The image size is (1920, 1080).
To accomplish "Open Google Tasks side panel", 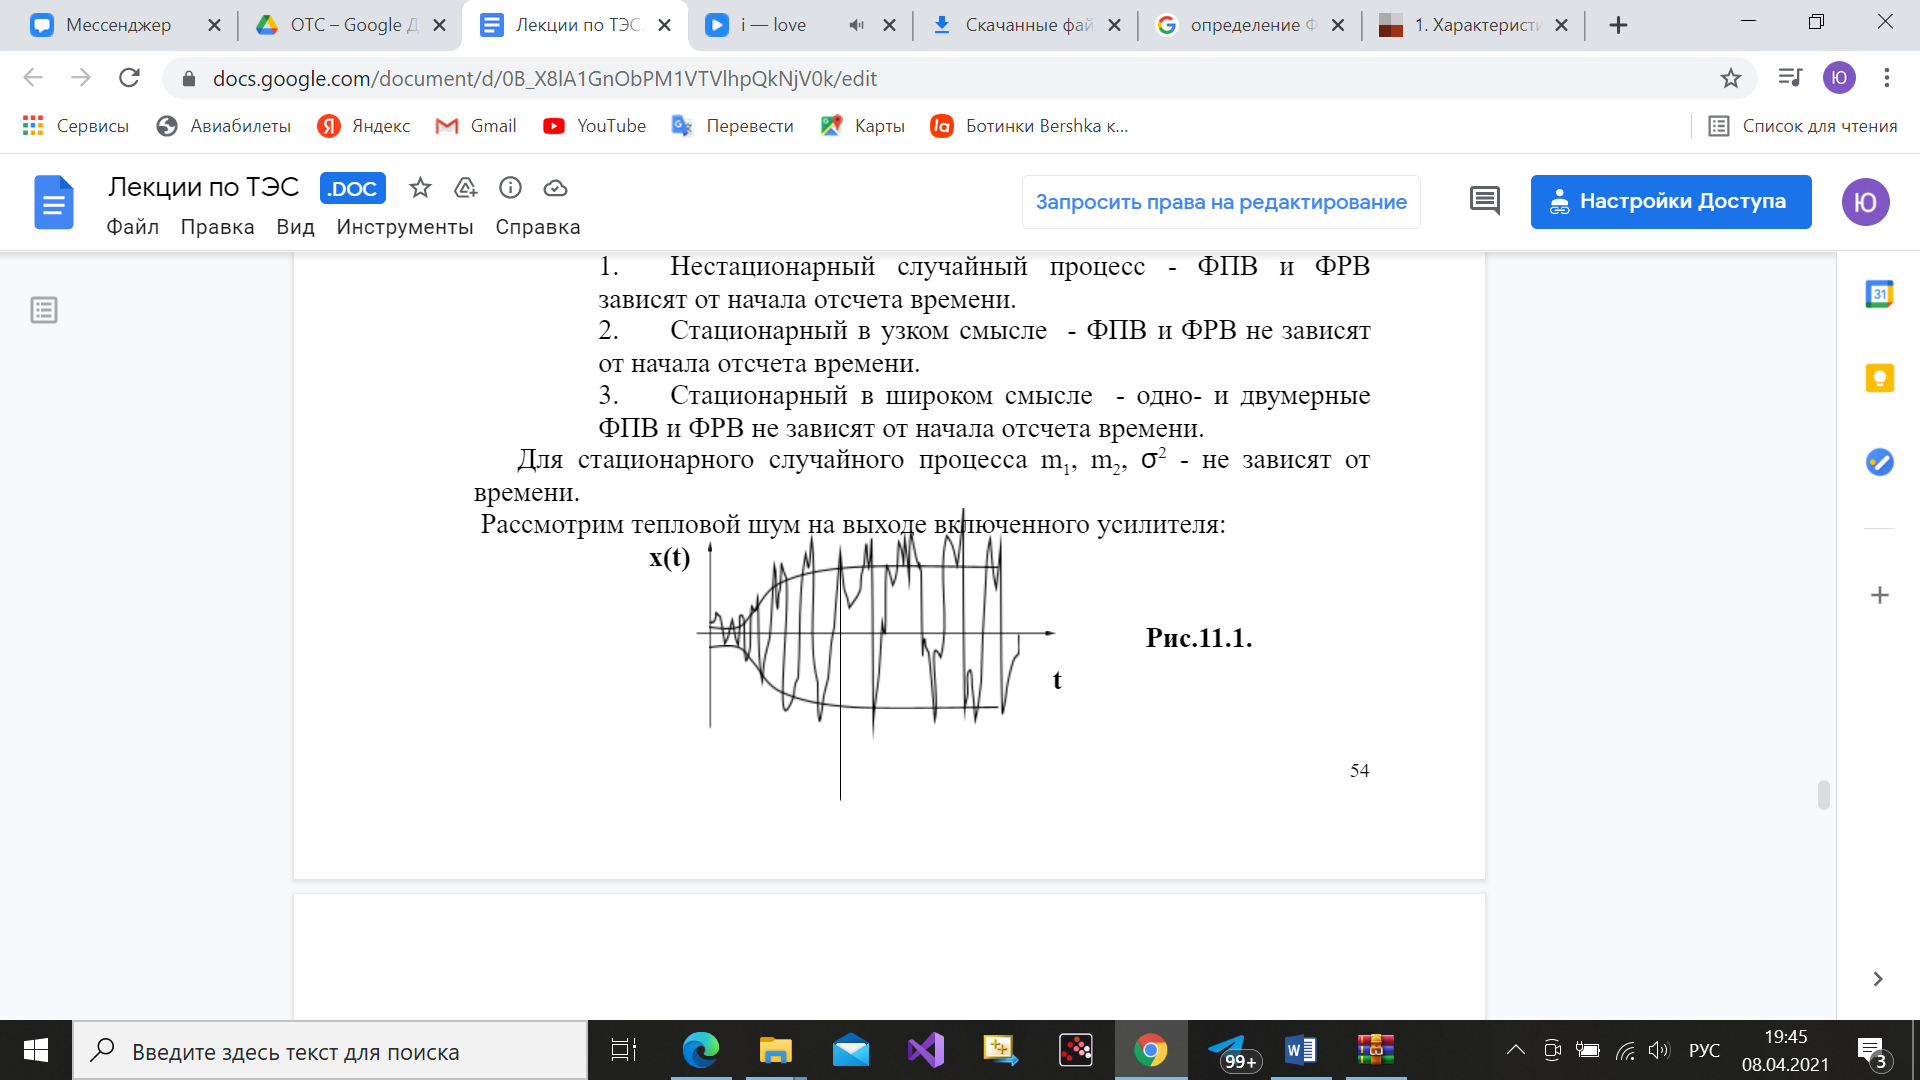I will point(1880,462).
